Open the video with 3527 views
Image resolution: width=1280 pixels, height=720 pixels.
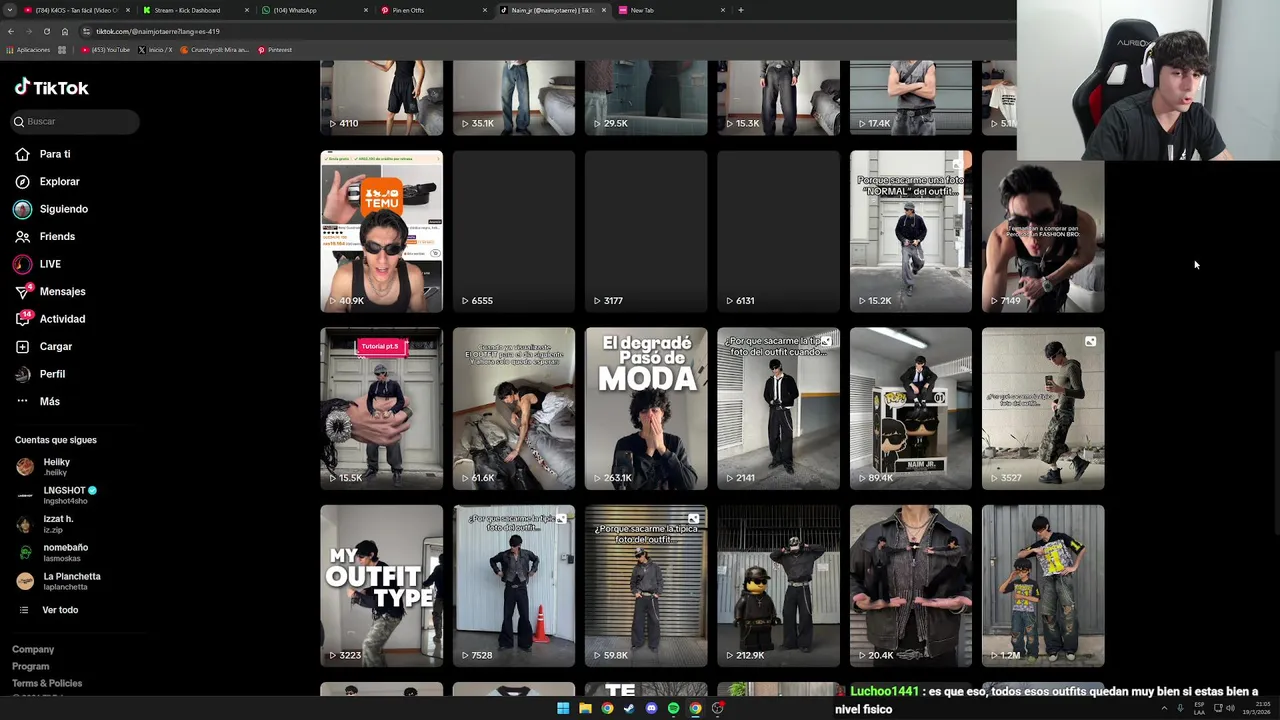(1043, 408)
